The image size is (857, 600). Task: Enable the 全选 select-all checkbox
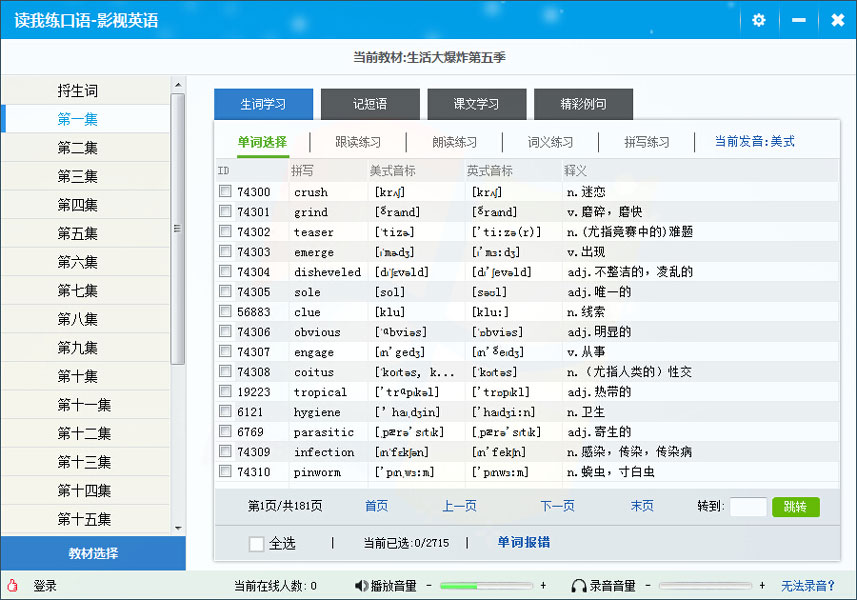click(256, 543)
